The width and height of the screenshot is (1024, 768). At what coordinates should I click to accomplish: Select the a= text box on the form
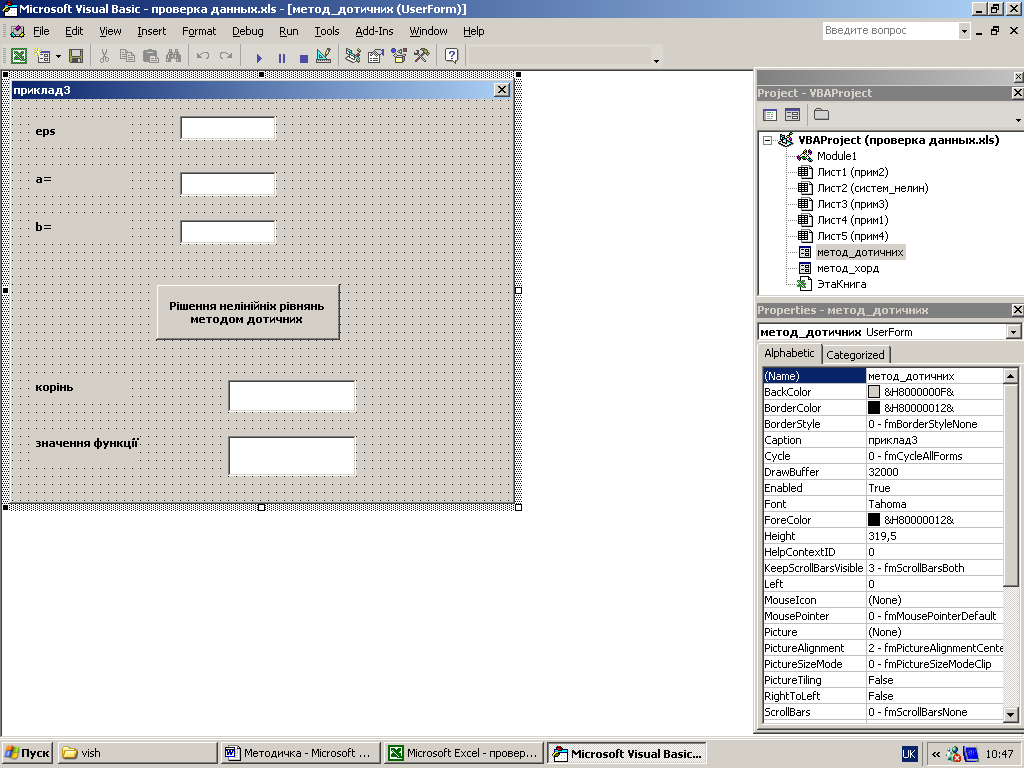(x=228, y=184)
